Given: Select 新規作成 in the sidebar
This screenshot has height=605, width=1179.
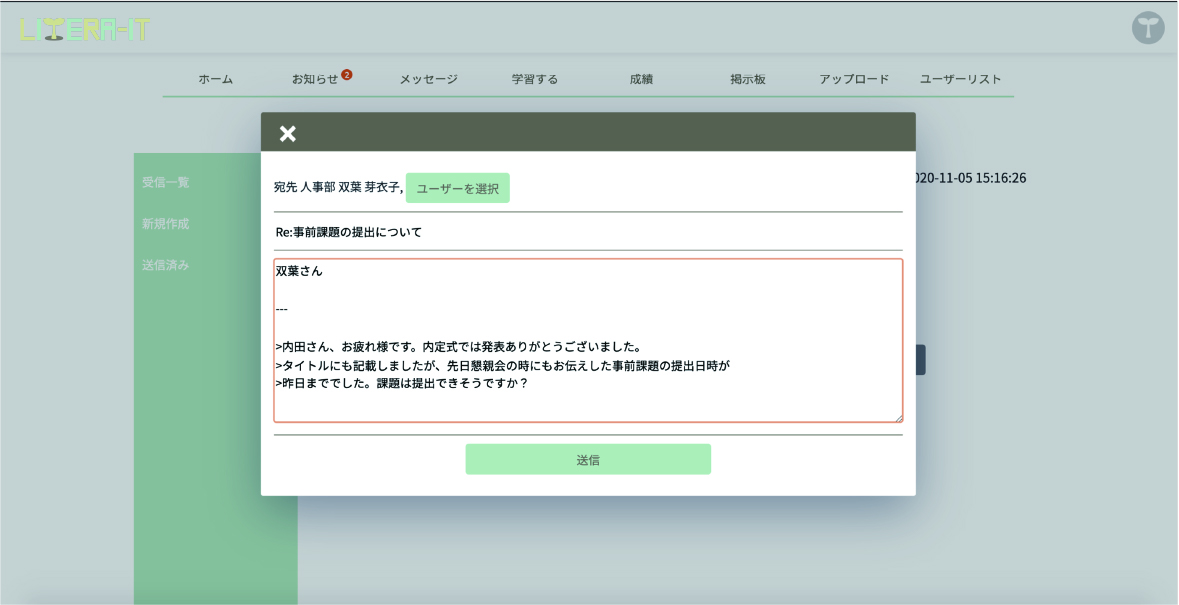Looking at the screenshot, I should tap(165, 223).
